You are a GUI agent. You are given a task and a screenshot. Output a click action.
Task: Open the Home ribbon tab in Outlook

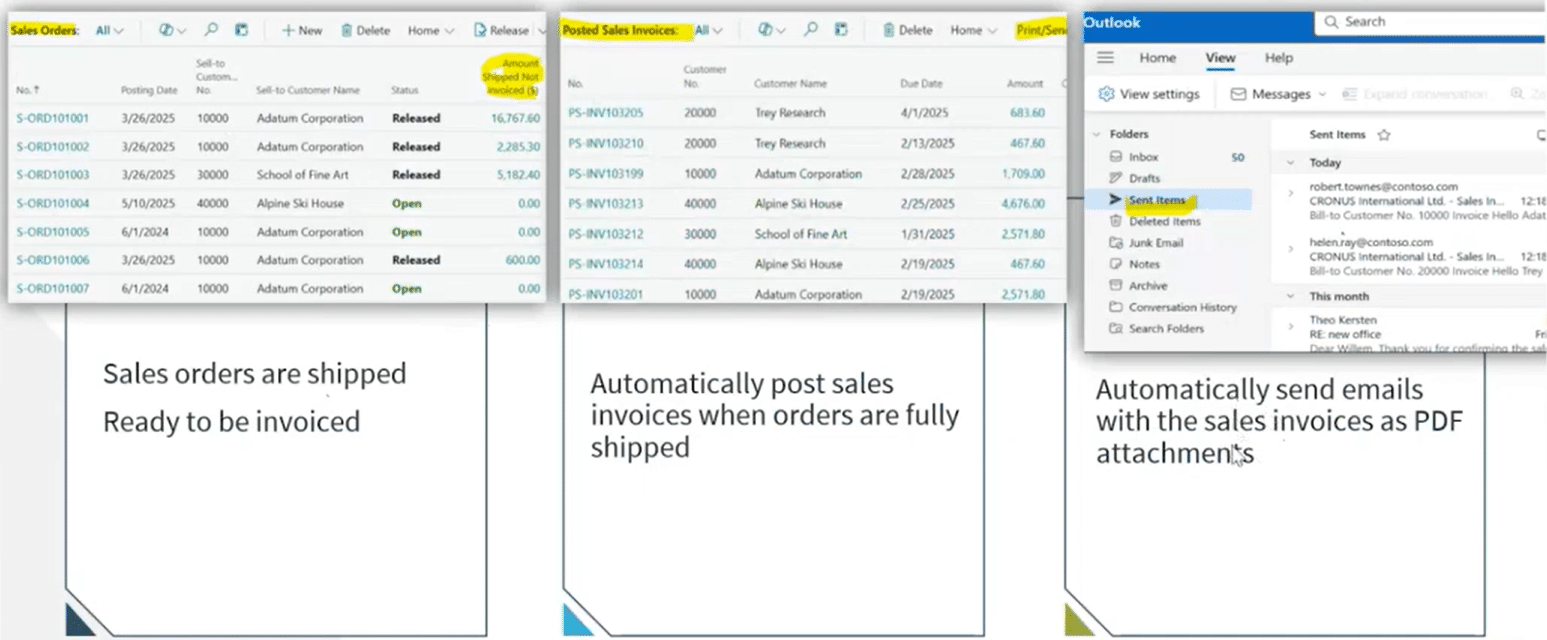(x=1157, y=57)
